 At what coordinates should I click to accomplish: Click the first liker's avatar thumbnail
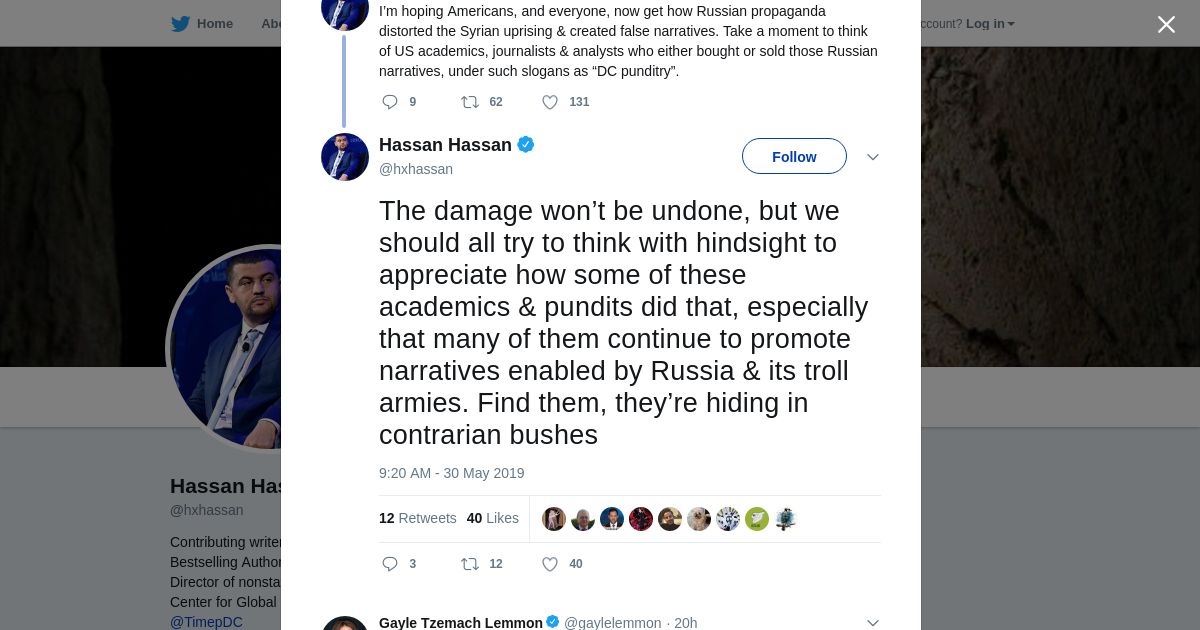(x=554, y=519)
